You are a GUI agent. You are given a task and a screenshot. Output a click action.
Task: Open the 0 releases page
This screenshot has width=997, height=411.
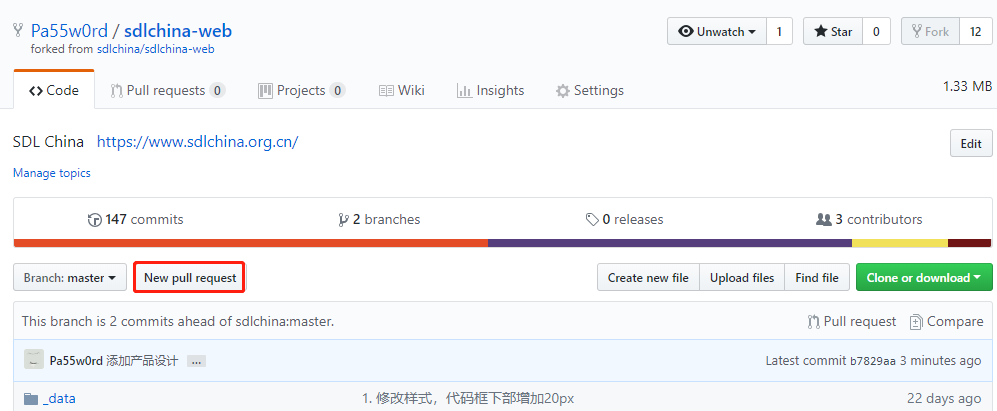click(625, 219)
